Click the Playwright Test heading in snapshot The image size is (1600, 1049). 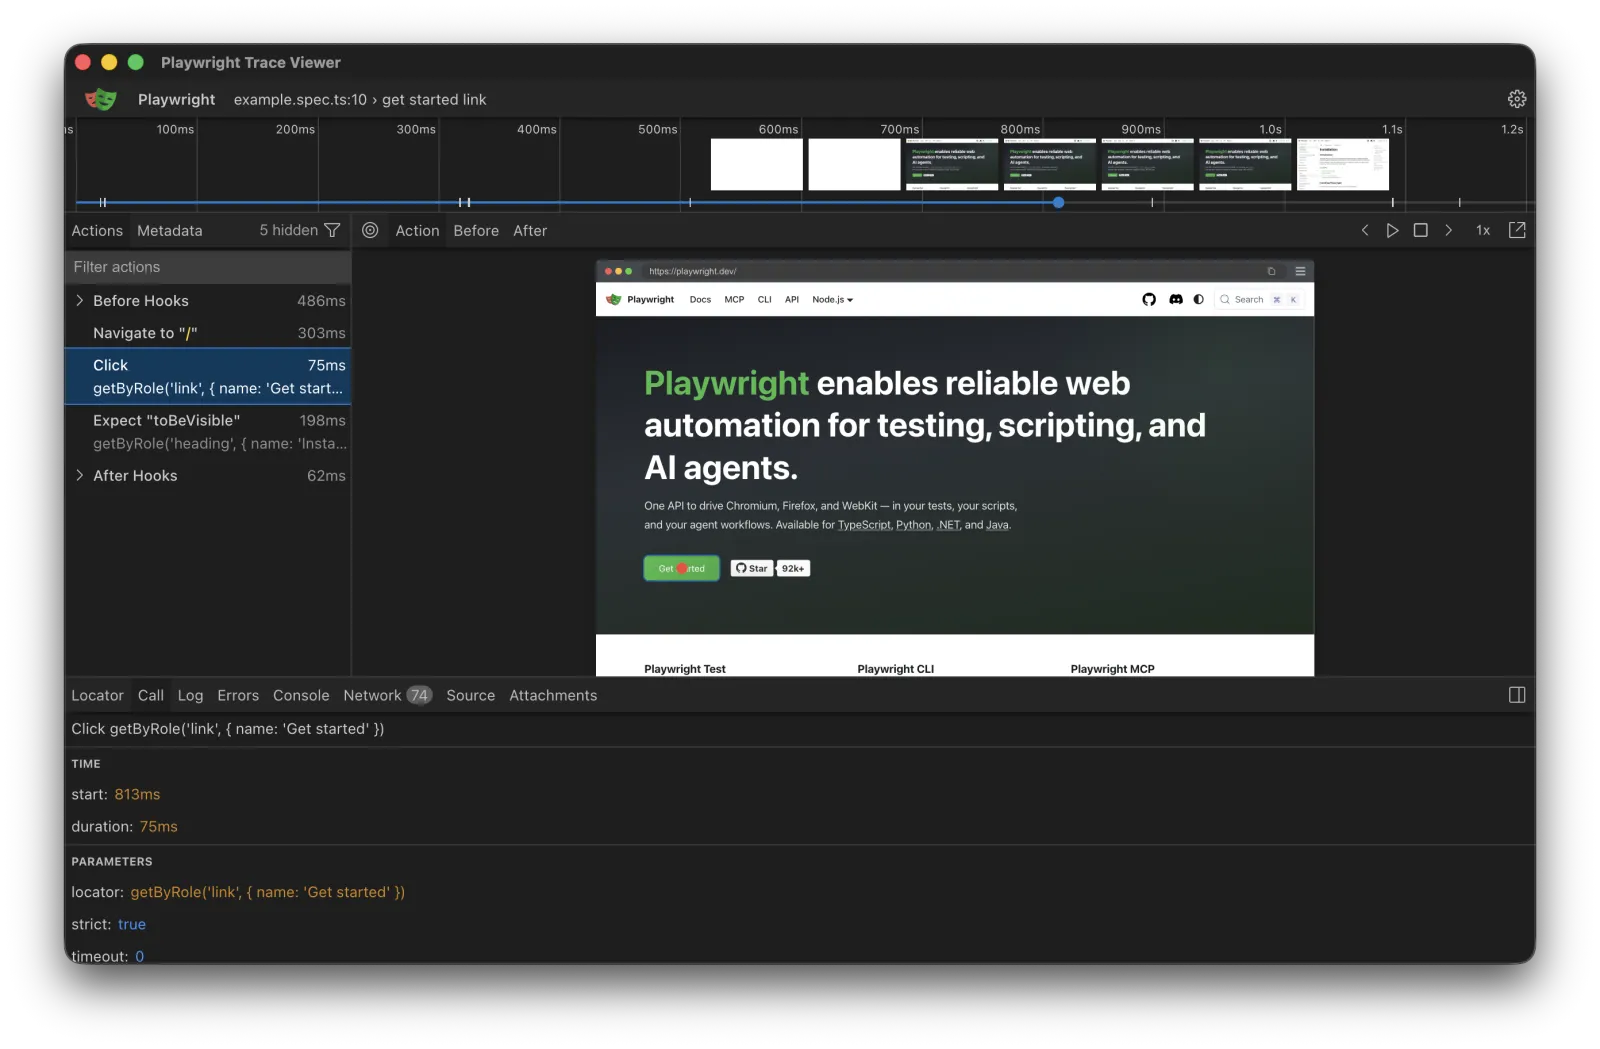[x=685, y=669]
